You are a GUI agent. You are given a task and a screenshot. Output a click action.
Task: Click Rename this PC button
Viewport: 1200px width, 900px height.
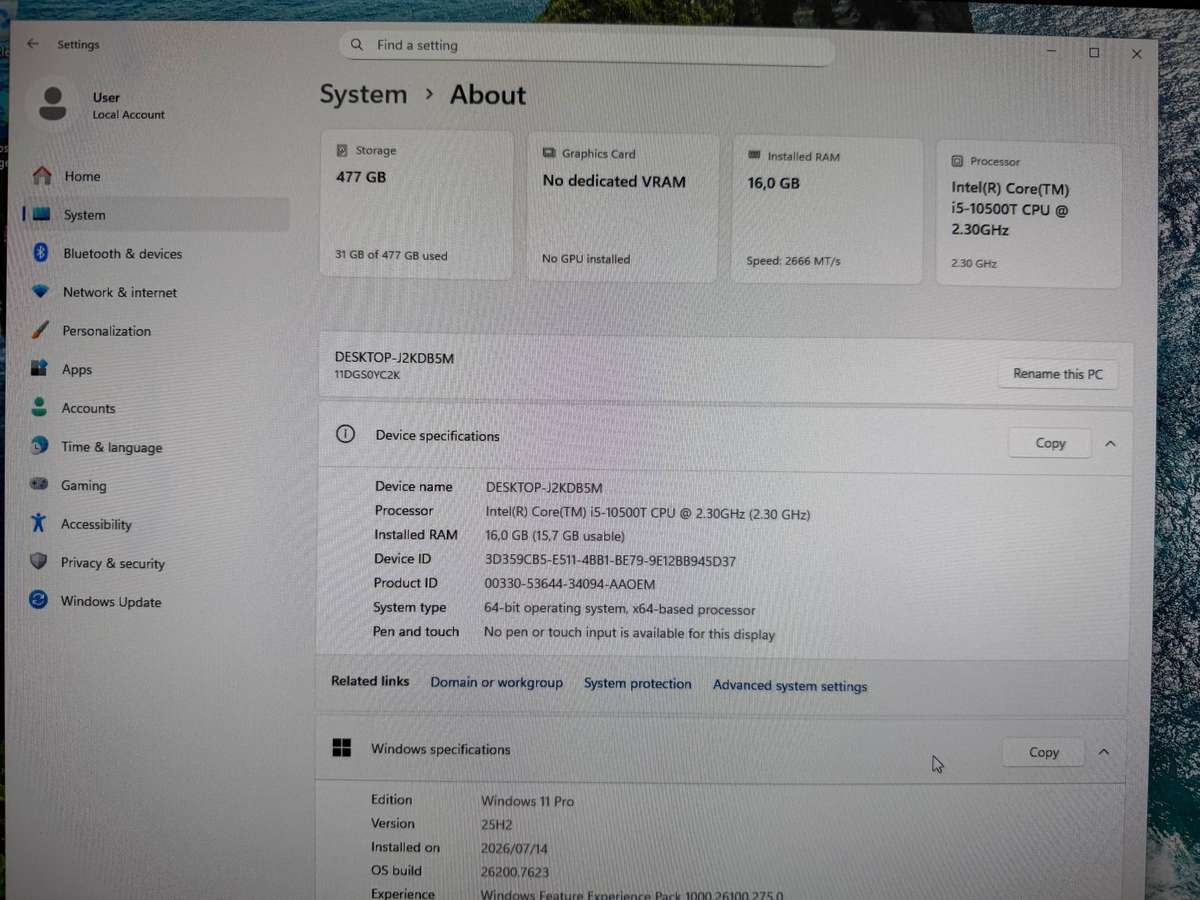(1057, 373)
